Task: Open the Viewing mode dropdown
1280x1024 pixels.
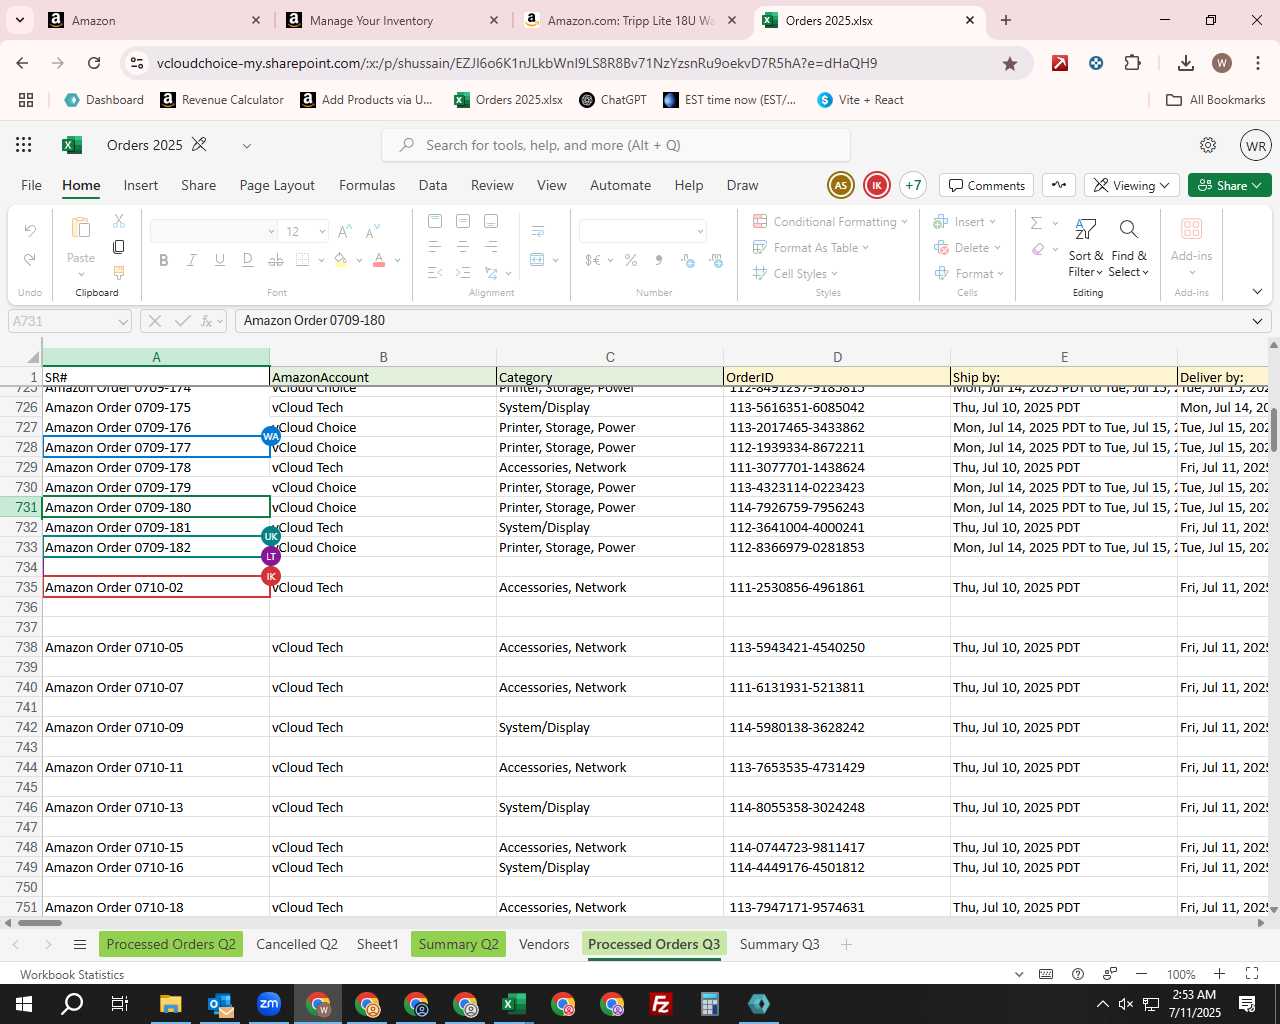Action: pyautogui.click(x=1131, y=185)
